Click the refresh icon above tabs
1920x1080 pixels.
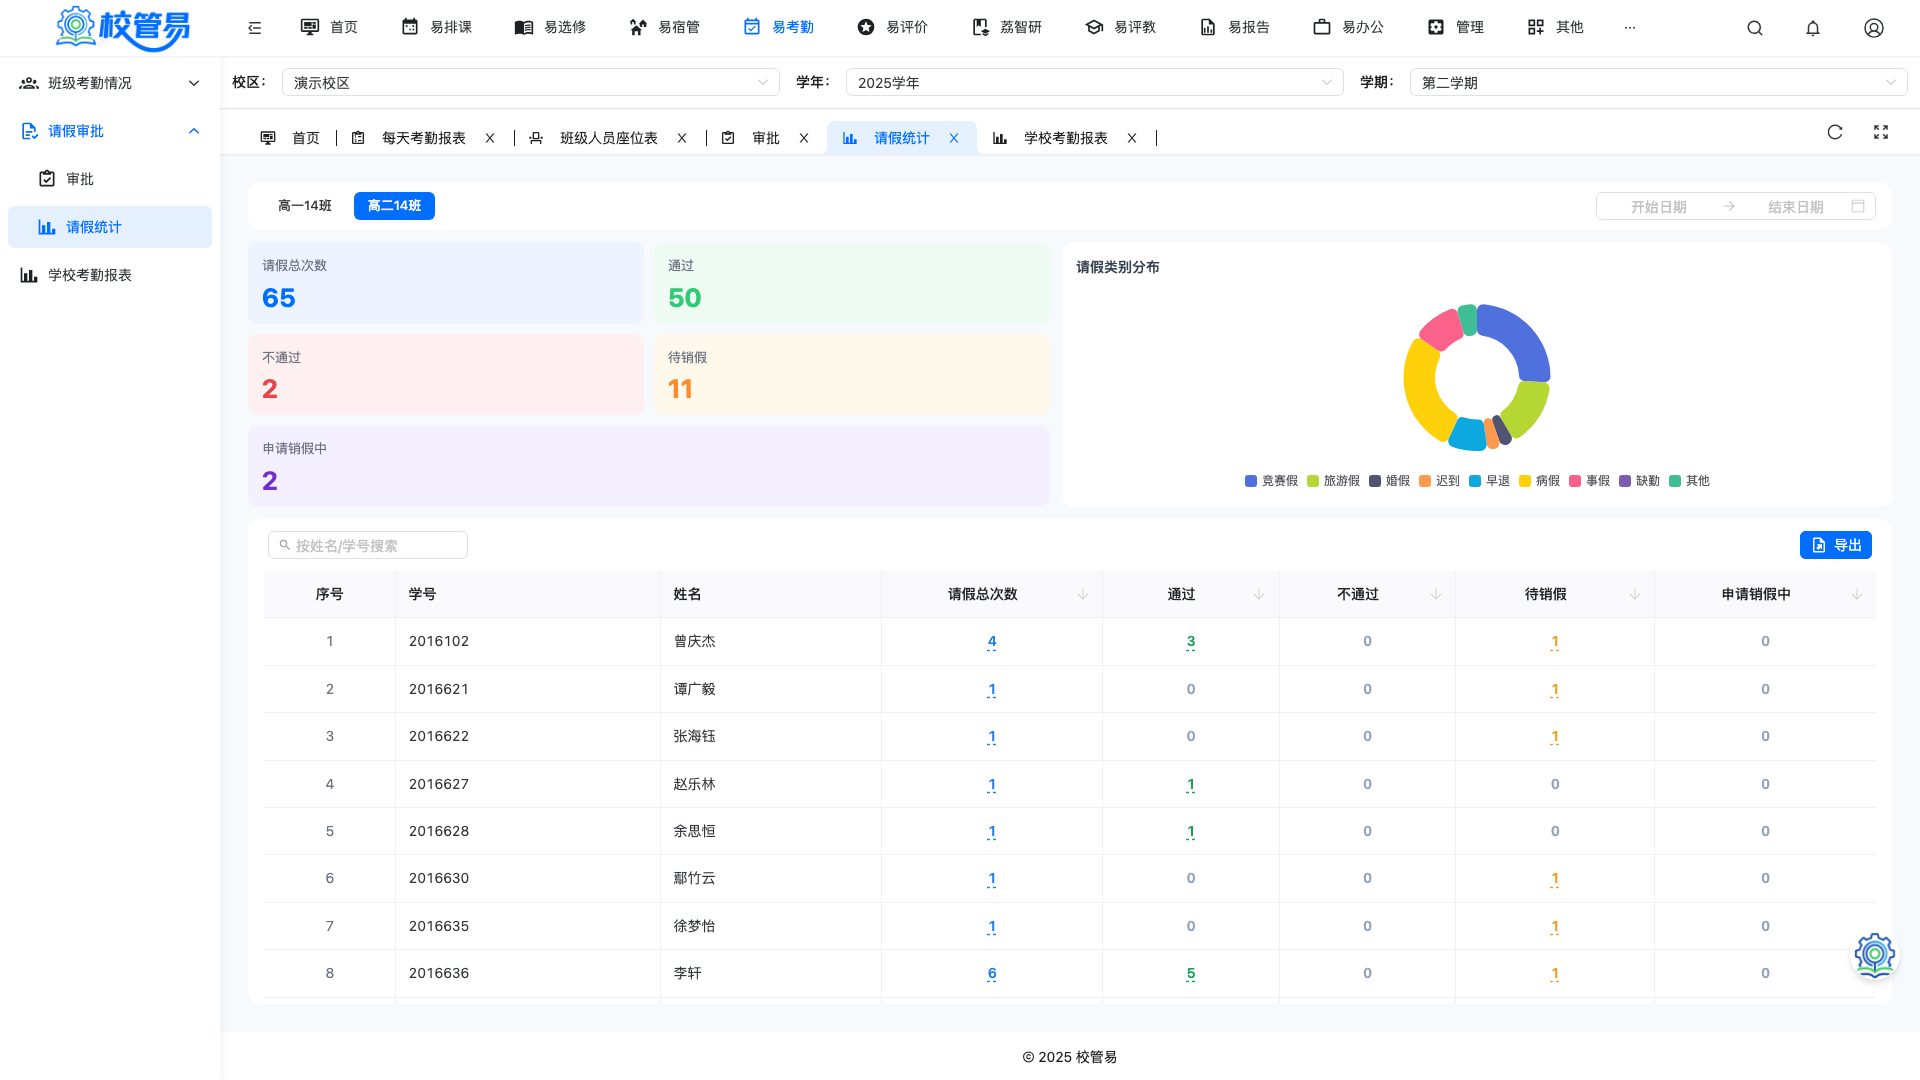1835,132
